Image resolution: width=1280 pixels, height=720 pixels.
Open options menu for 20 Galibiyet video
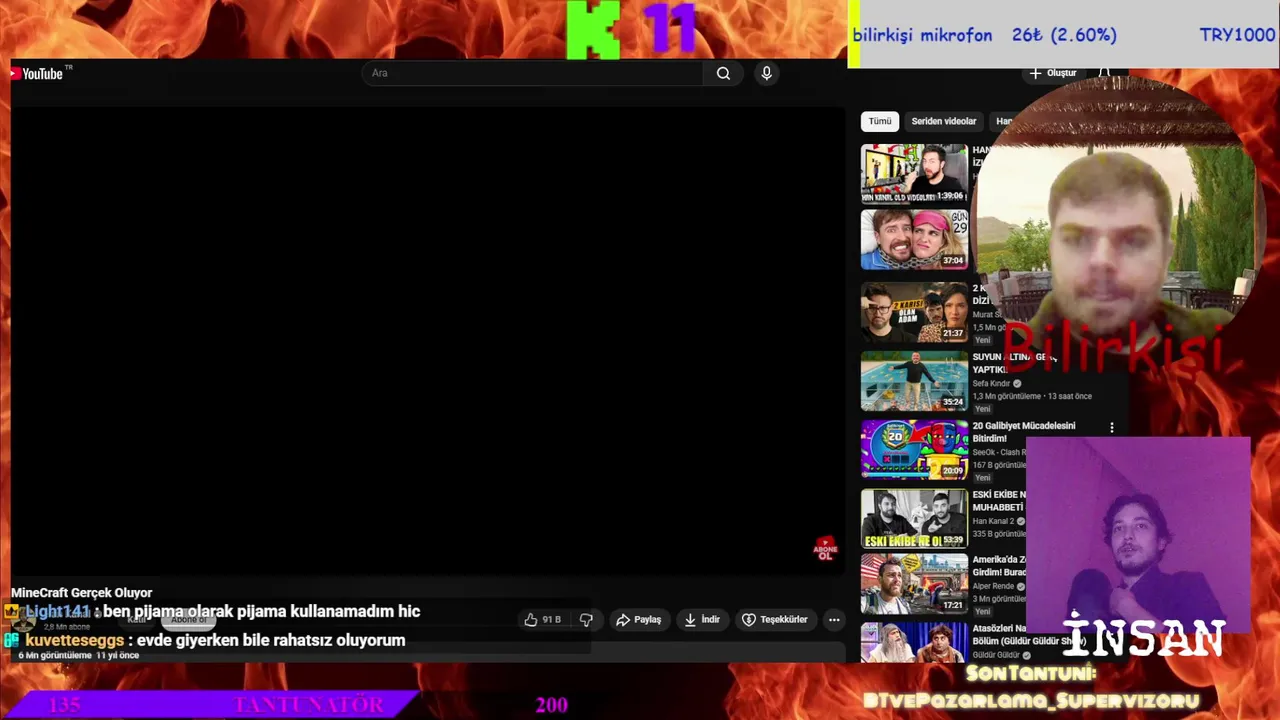[1111, 428]
